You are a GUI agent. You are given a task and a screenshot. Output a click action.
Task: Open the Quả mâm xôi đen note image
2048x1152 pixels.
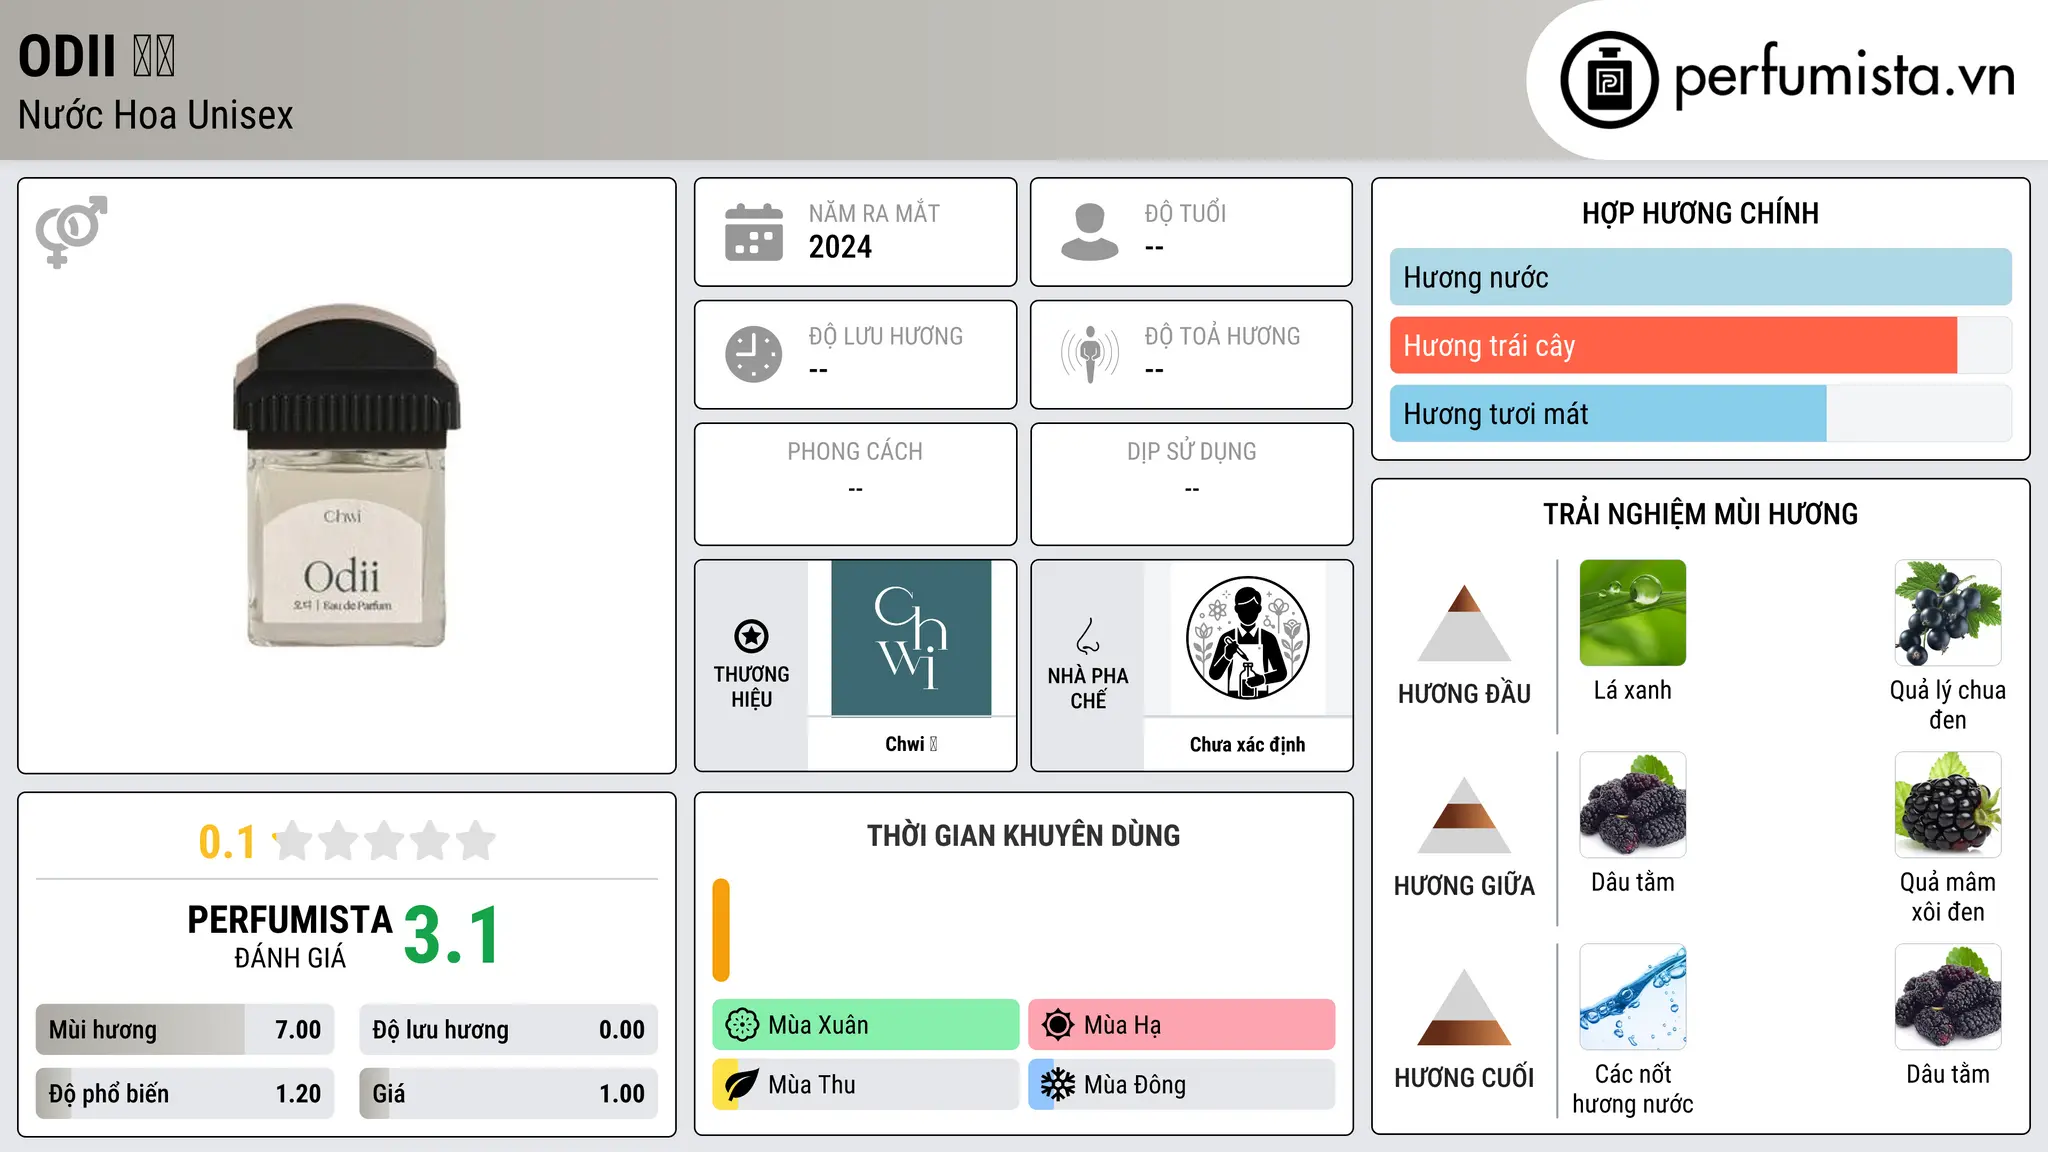point(1948,805)
